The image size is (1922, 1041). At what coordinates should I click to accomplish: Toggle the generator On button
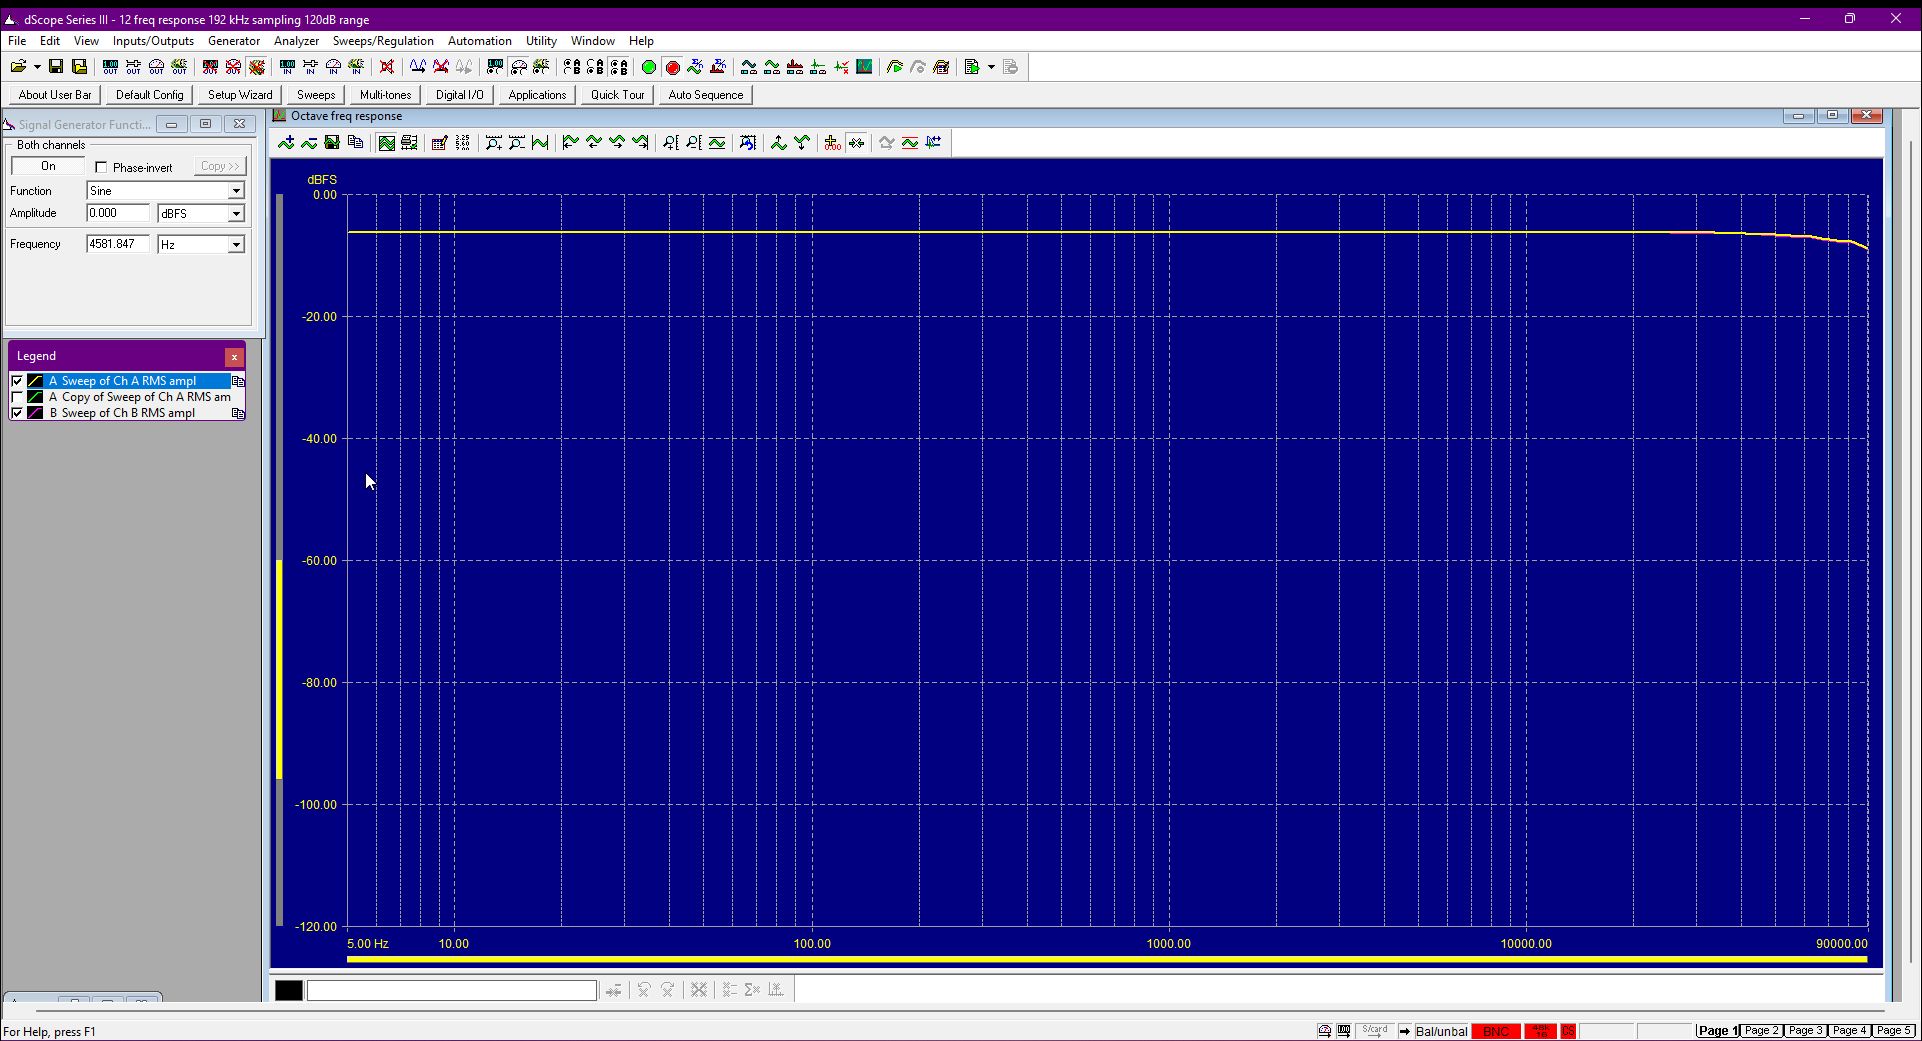pos(48,167)
